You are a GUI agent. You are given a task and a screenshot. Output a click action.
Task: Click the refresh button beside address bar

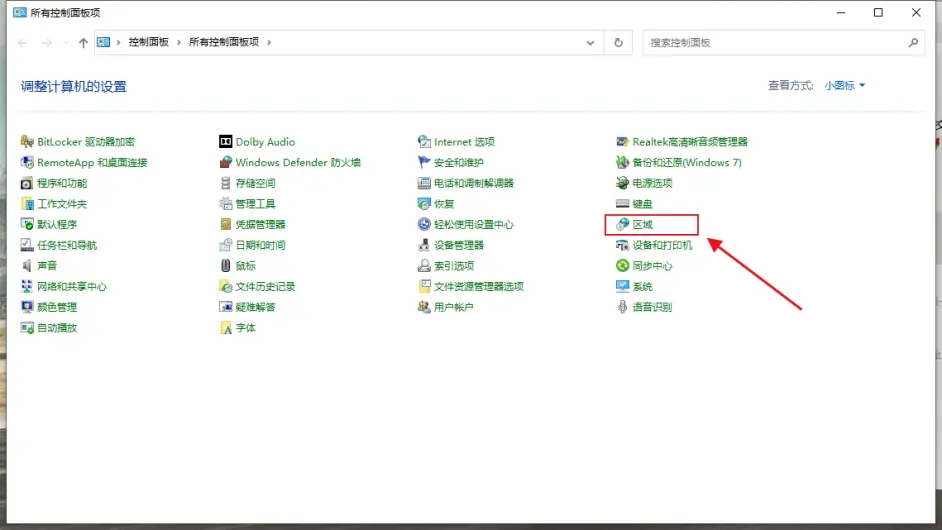[x=619, y=43]
